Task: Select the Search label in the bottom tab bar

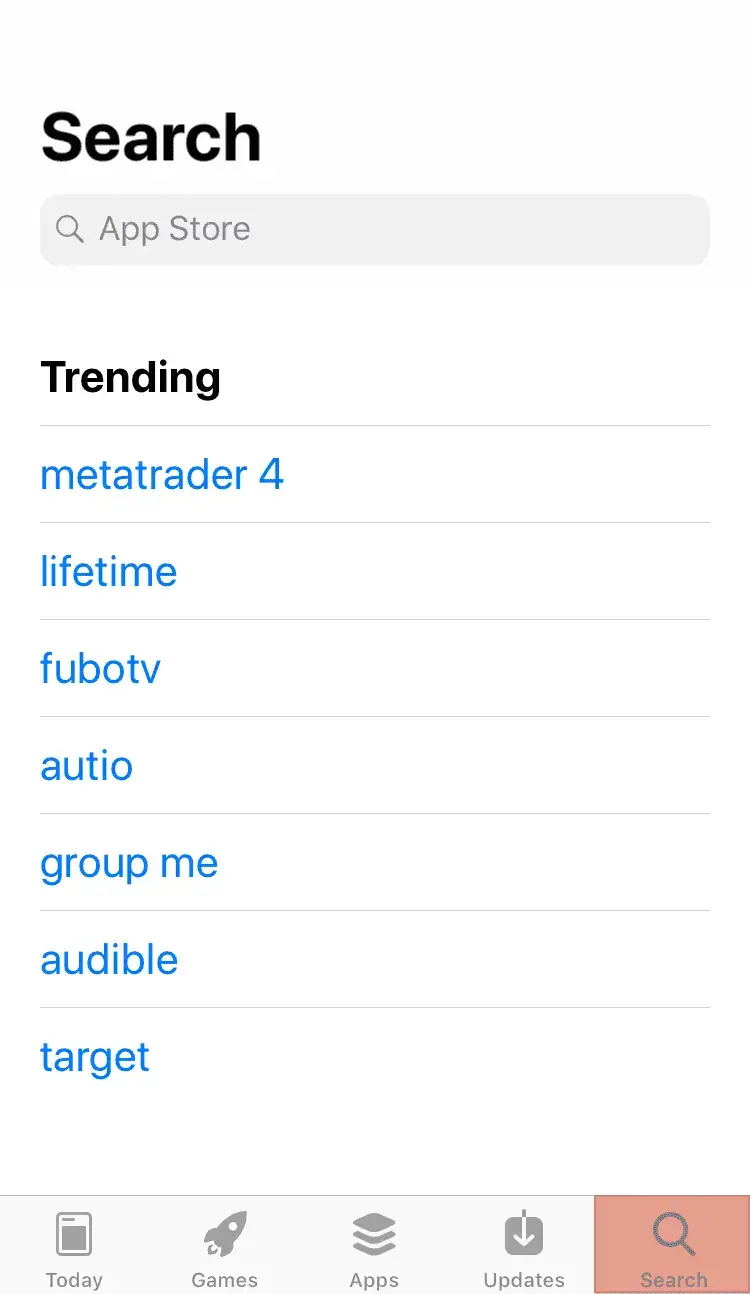Action: [674, 1280]
